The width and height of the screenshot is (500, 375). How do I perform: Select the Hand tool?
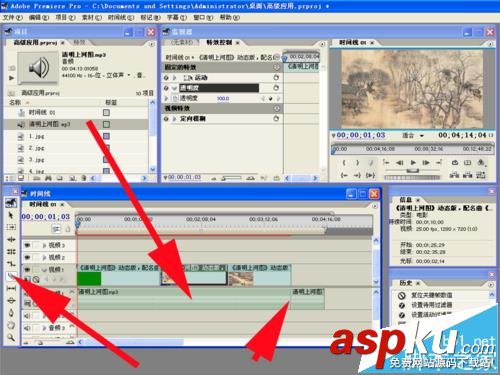tap(11, 325)
